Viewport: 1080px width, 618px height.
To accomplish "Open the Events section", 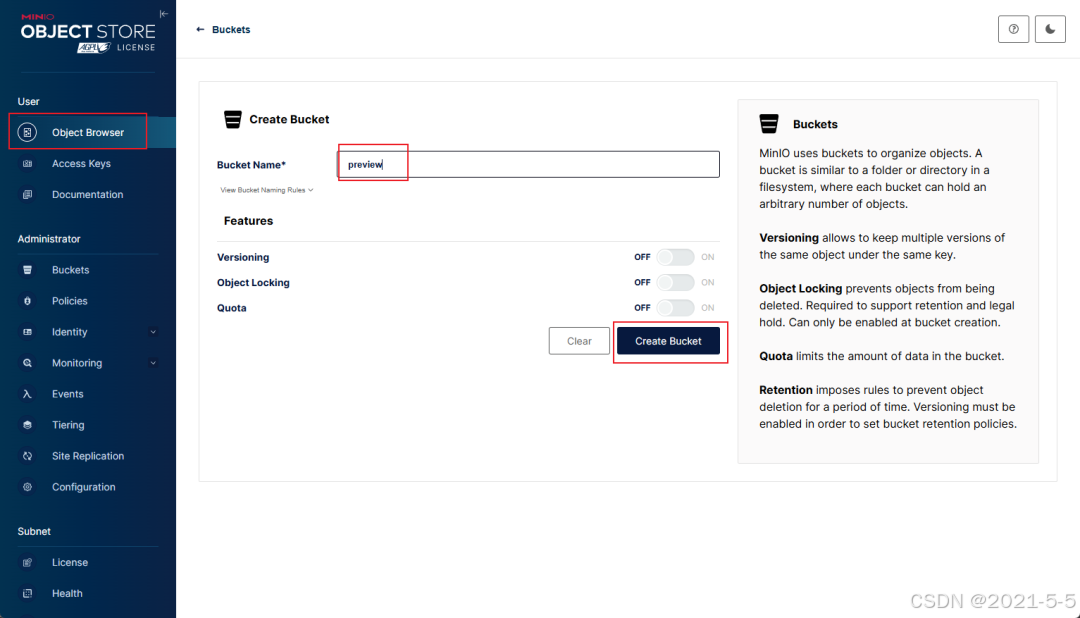I will pyautogui.click(x=69, y=394).
